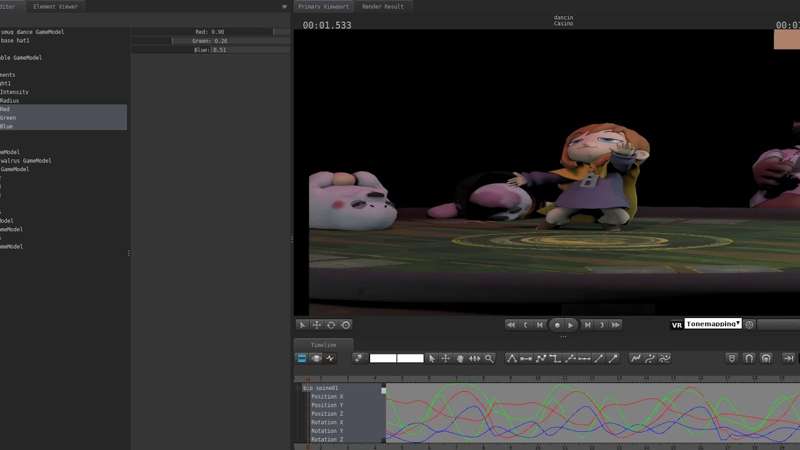This screenshot has height=450, width=800.
Task: Apply the spline tangent curve tool
Action: tap(541, 358)
